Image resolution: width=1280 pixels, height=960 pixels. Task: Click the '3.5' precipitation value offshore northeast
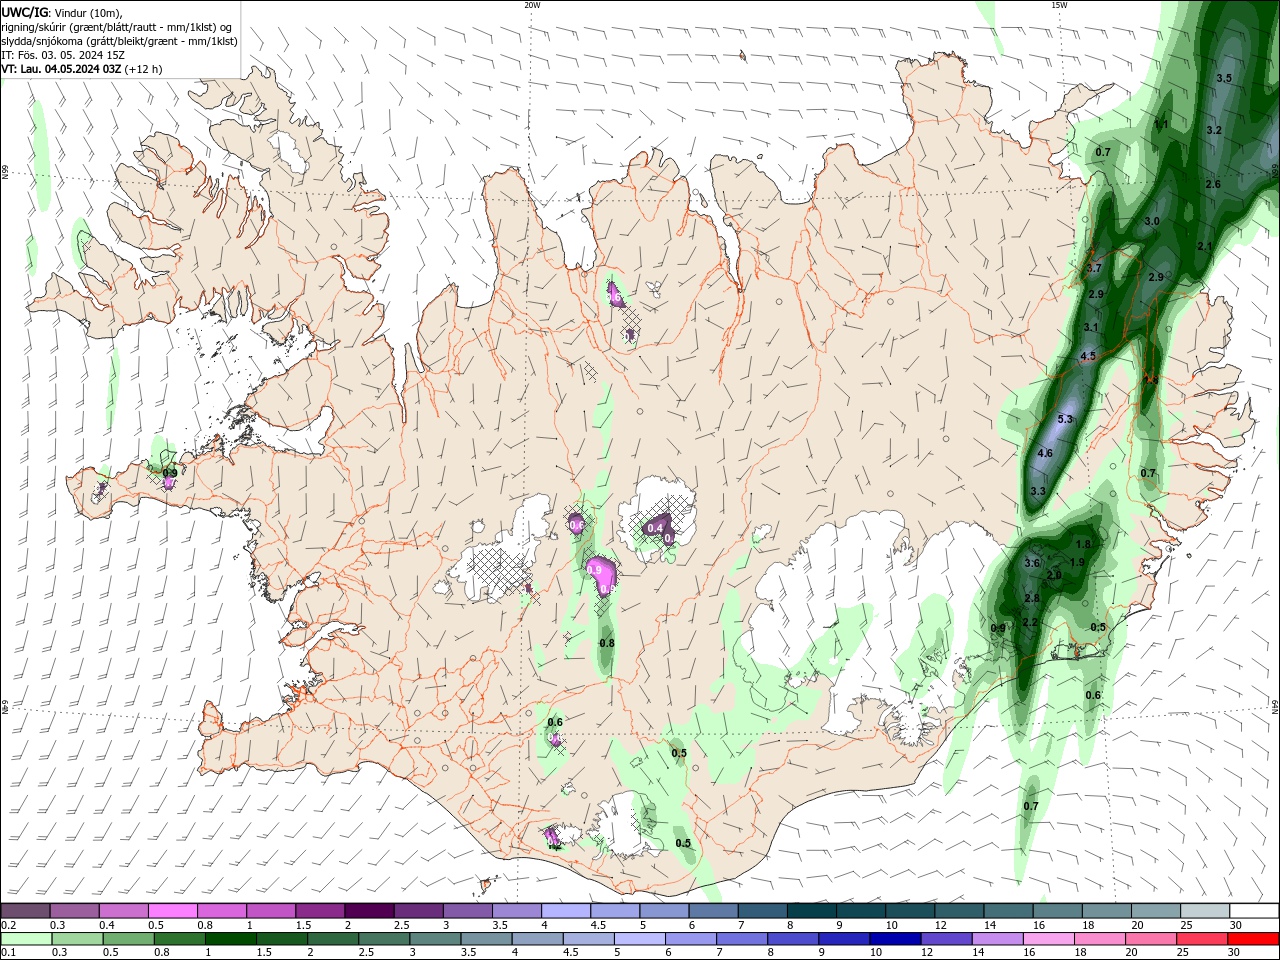1224,78
